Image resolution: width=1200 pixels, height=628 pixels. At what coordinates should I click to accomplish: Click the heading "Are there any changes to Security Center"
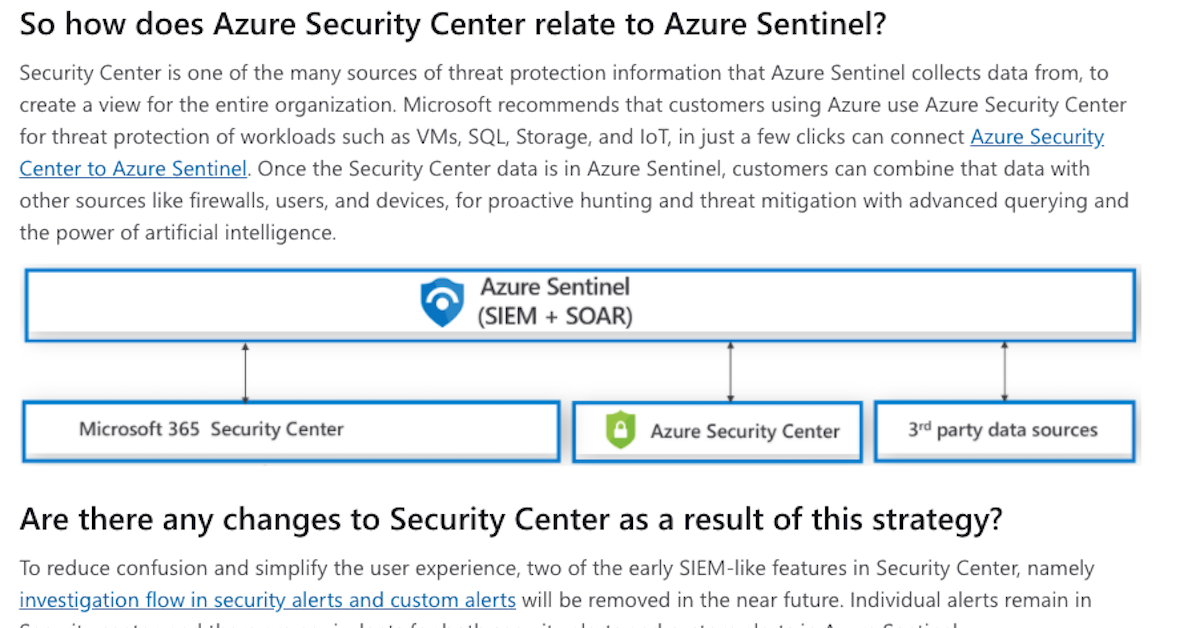click(x=510, y=520)
